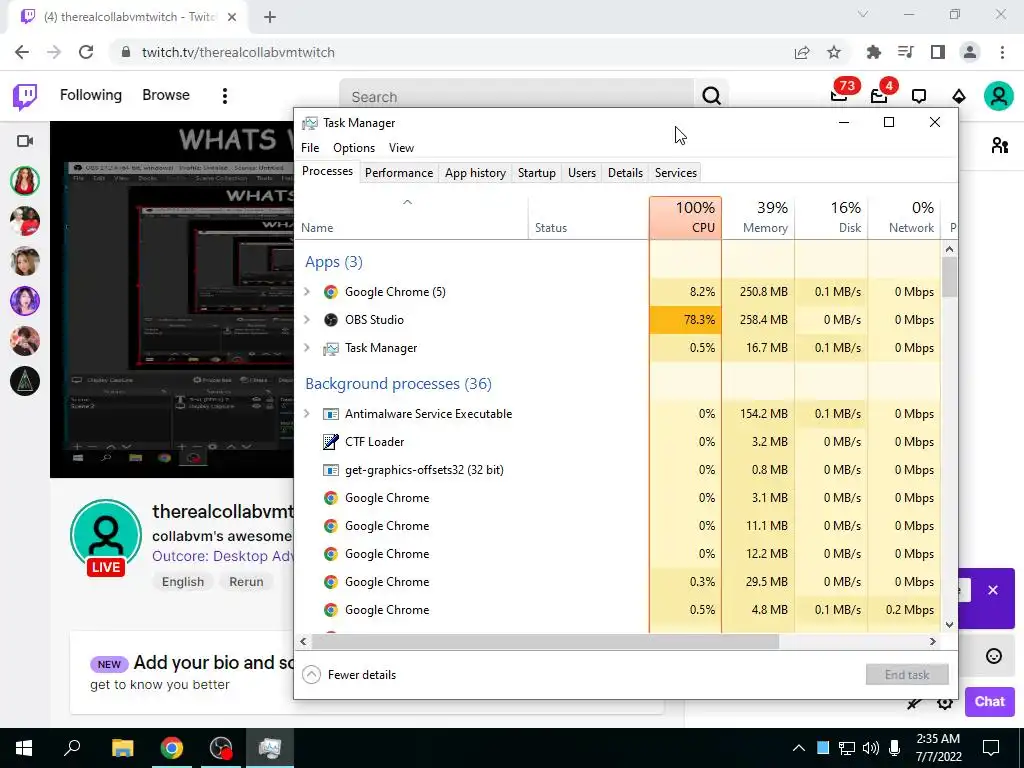The image size is (1024, 768).
Task: Open File Explorer from the taskbar
Action: [x=122, y=748]
